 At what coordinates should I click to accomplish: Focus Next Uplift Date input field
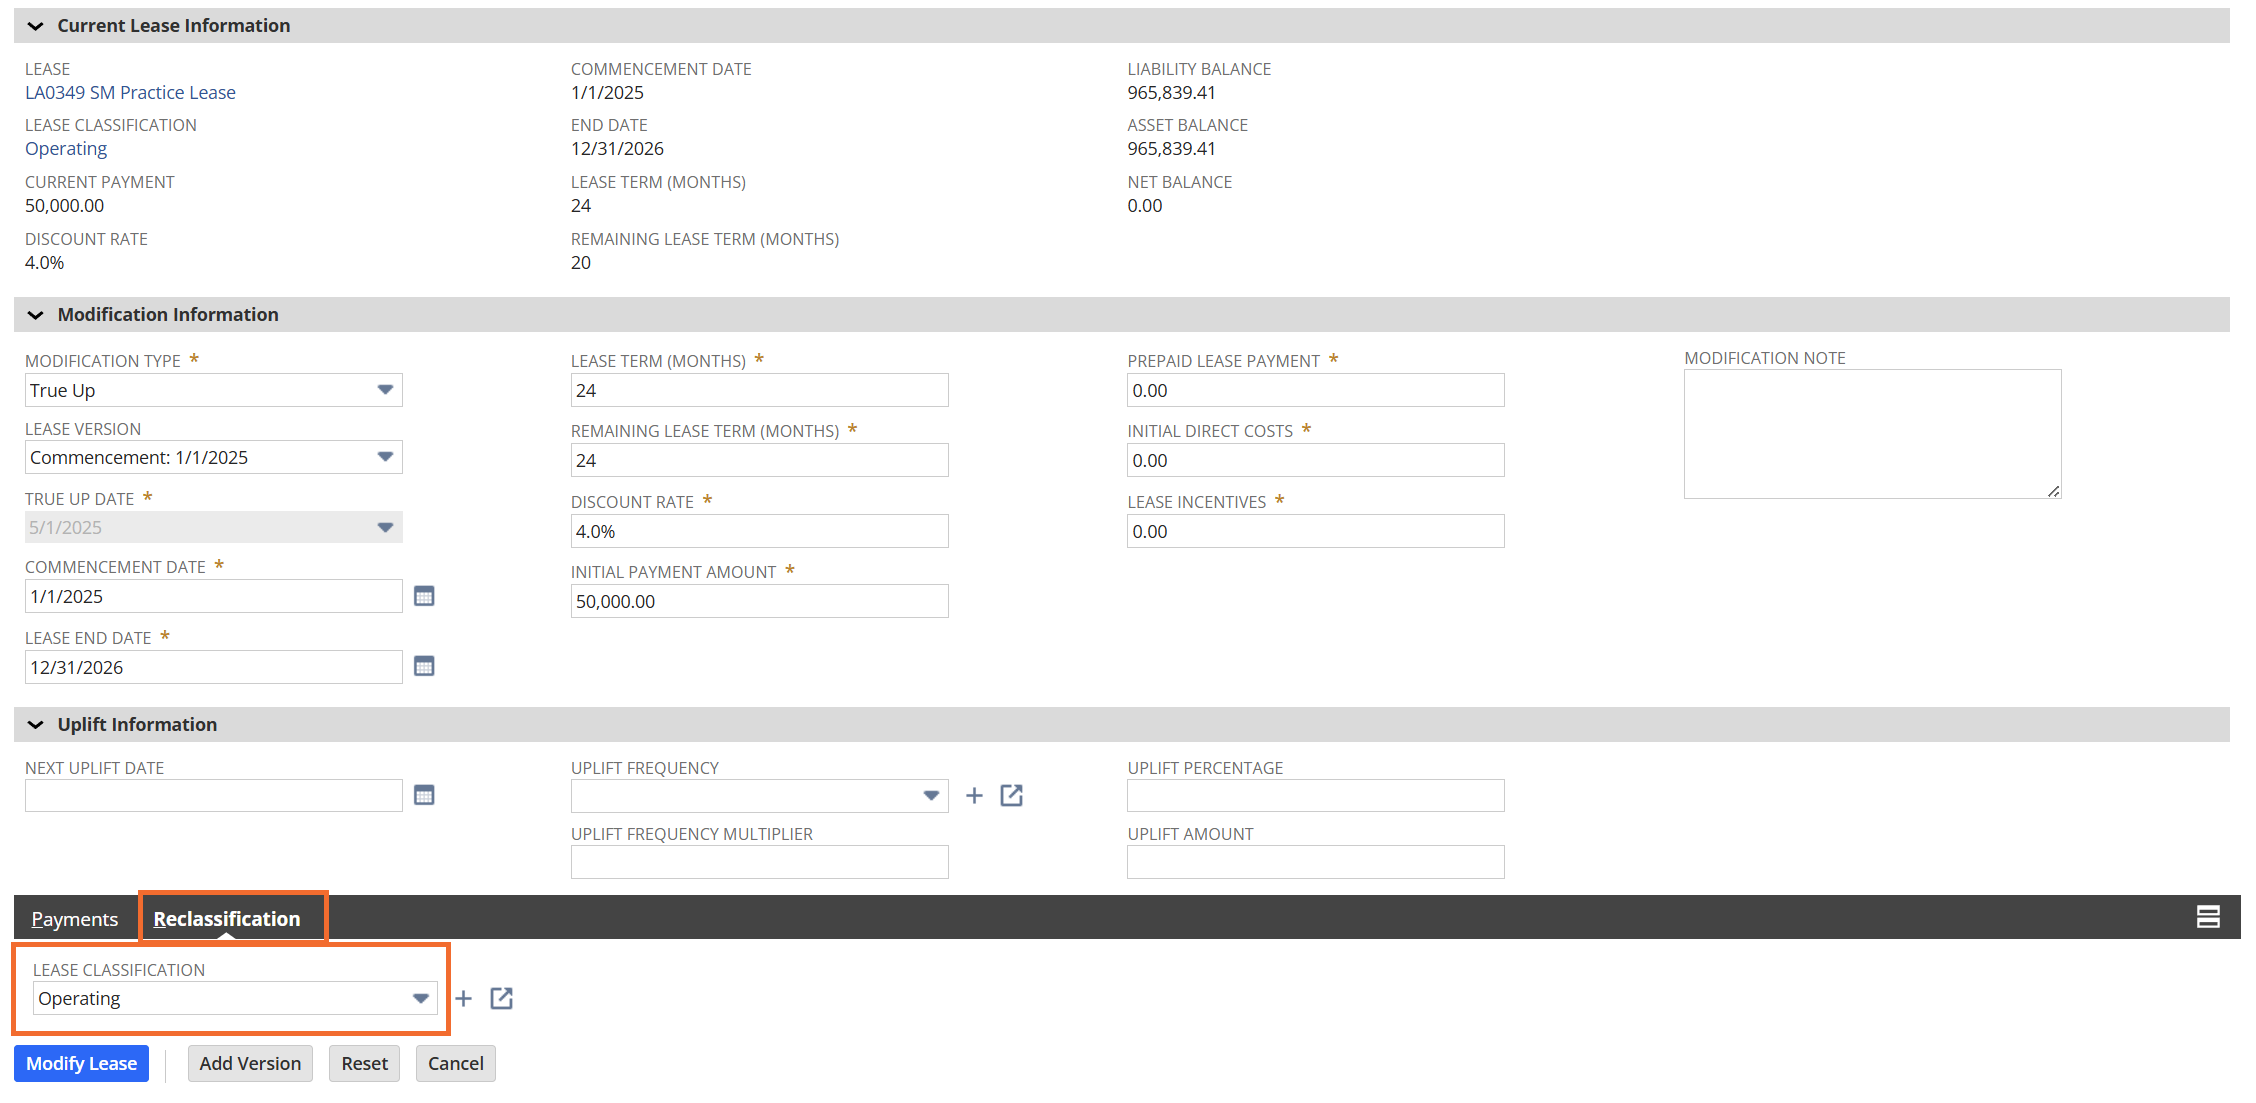point(214,796)
